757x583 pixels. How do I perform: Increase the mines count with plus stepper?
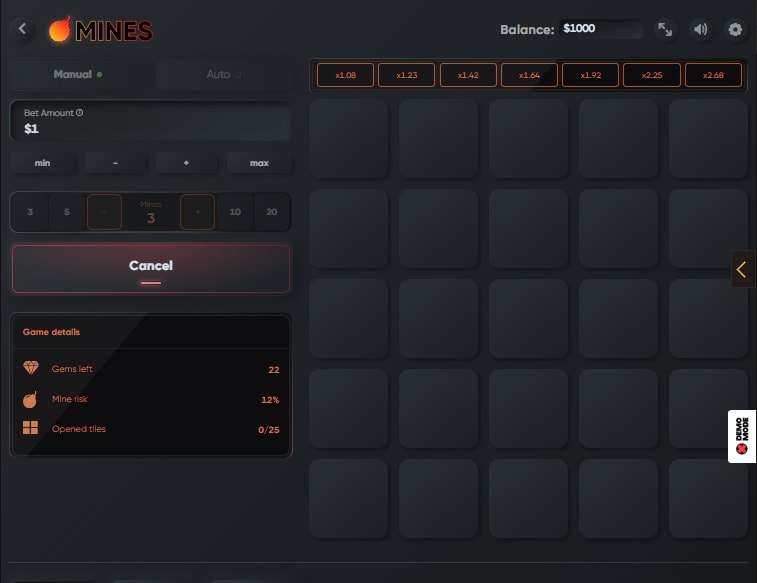197,212
